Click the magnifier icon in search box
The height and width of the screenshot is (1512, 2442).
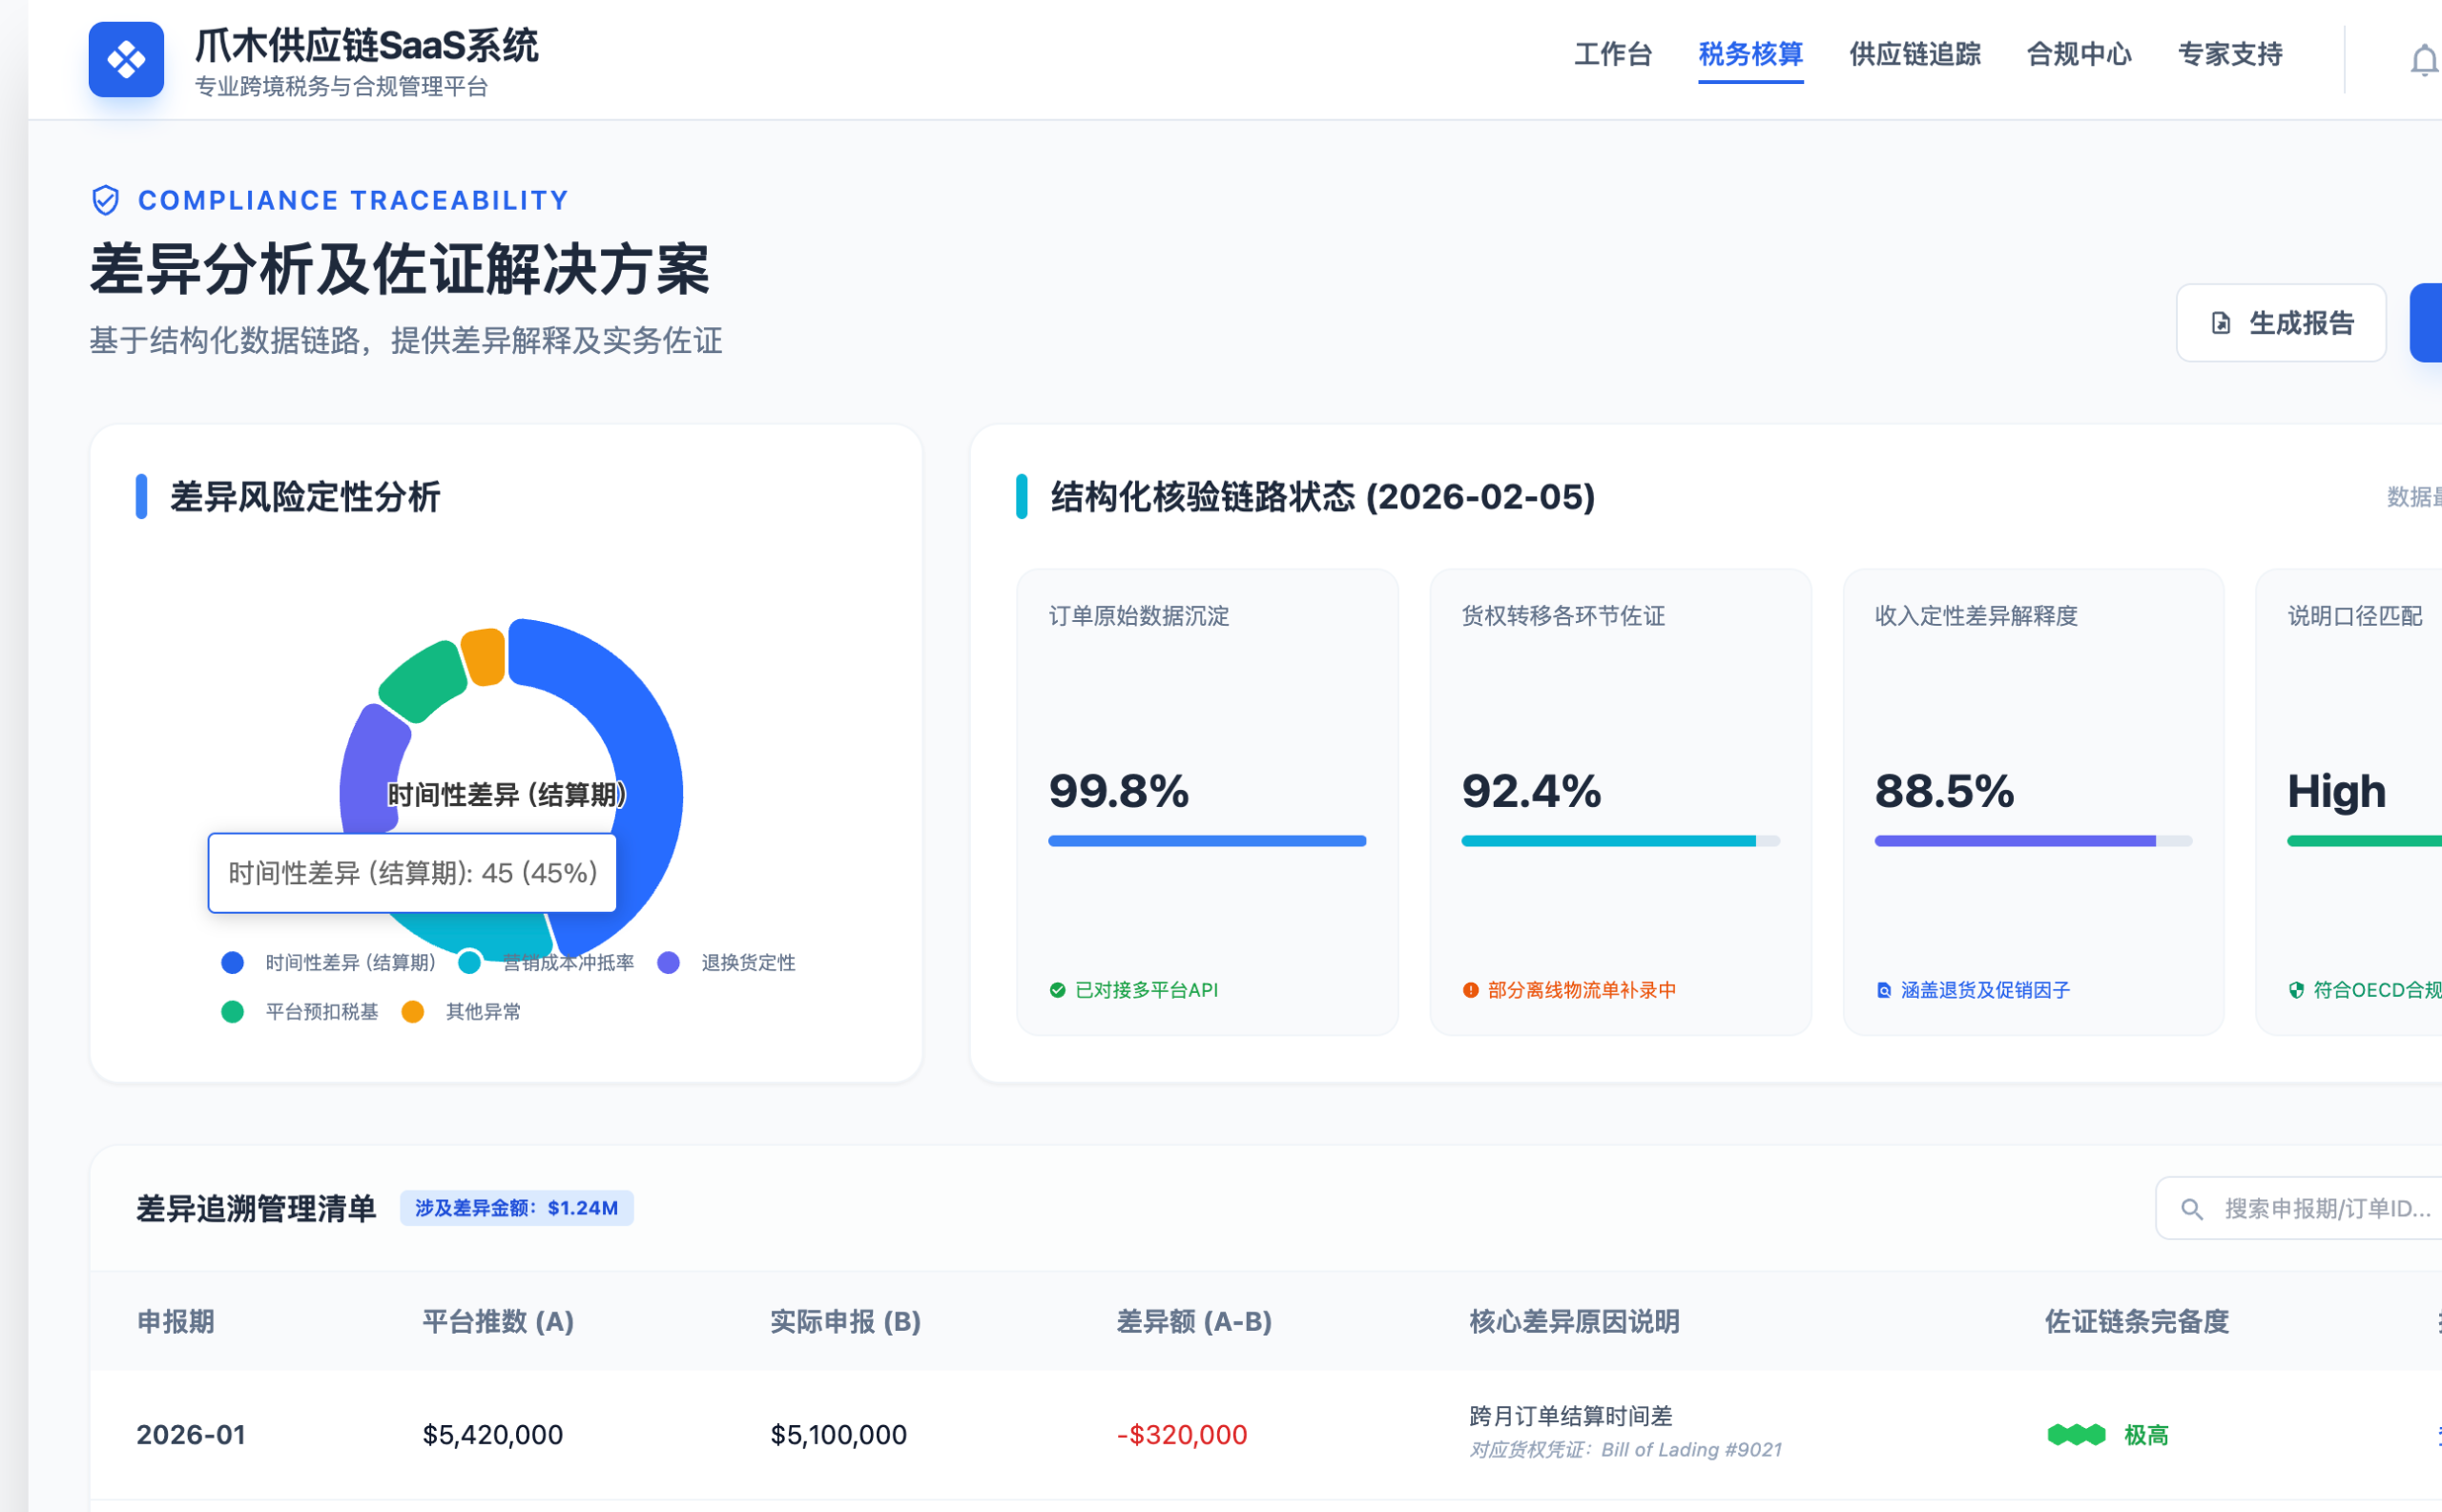point(2191,1209)
